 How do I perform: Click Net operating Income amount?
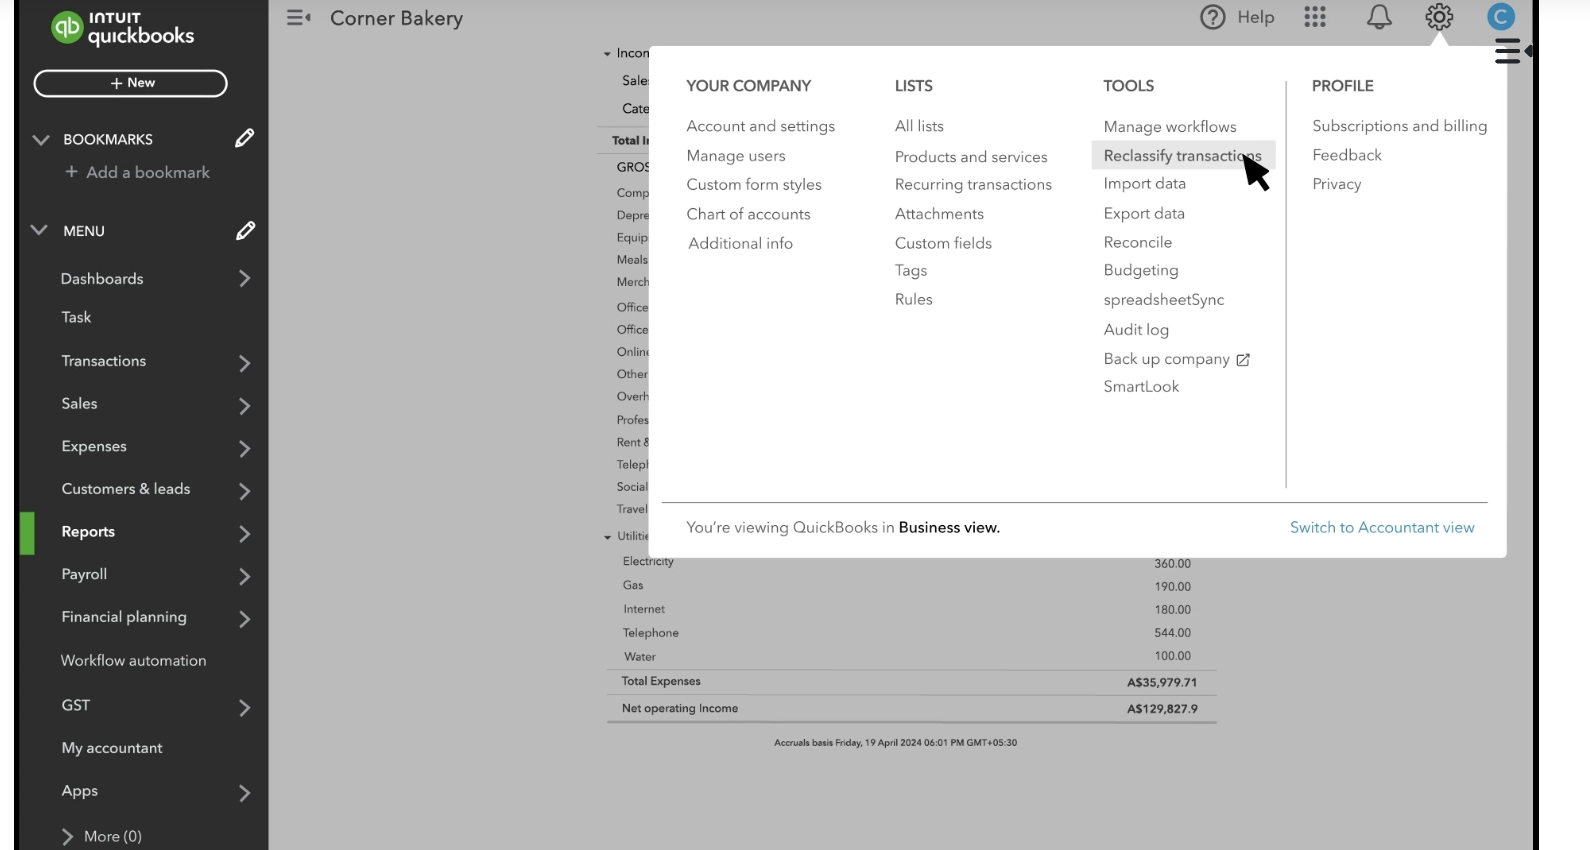tap(1162, 709)
